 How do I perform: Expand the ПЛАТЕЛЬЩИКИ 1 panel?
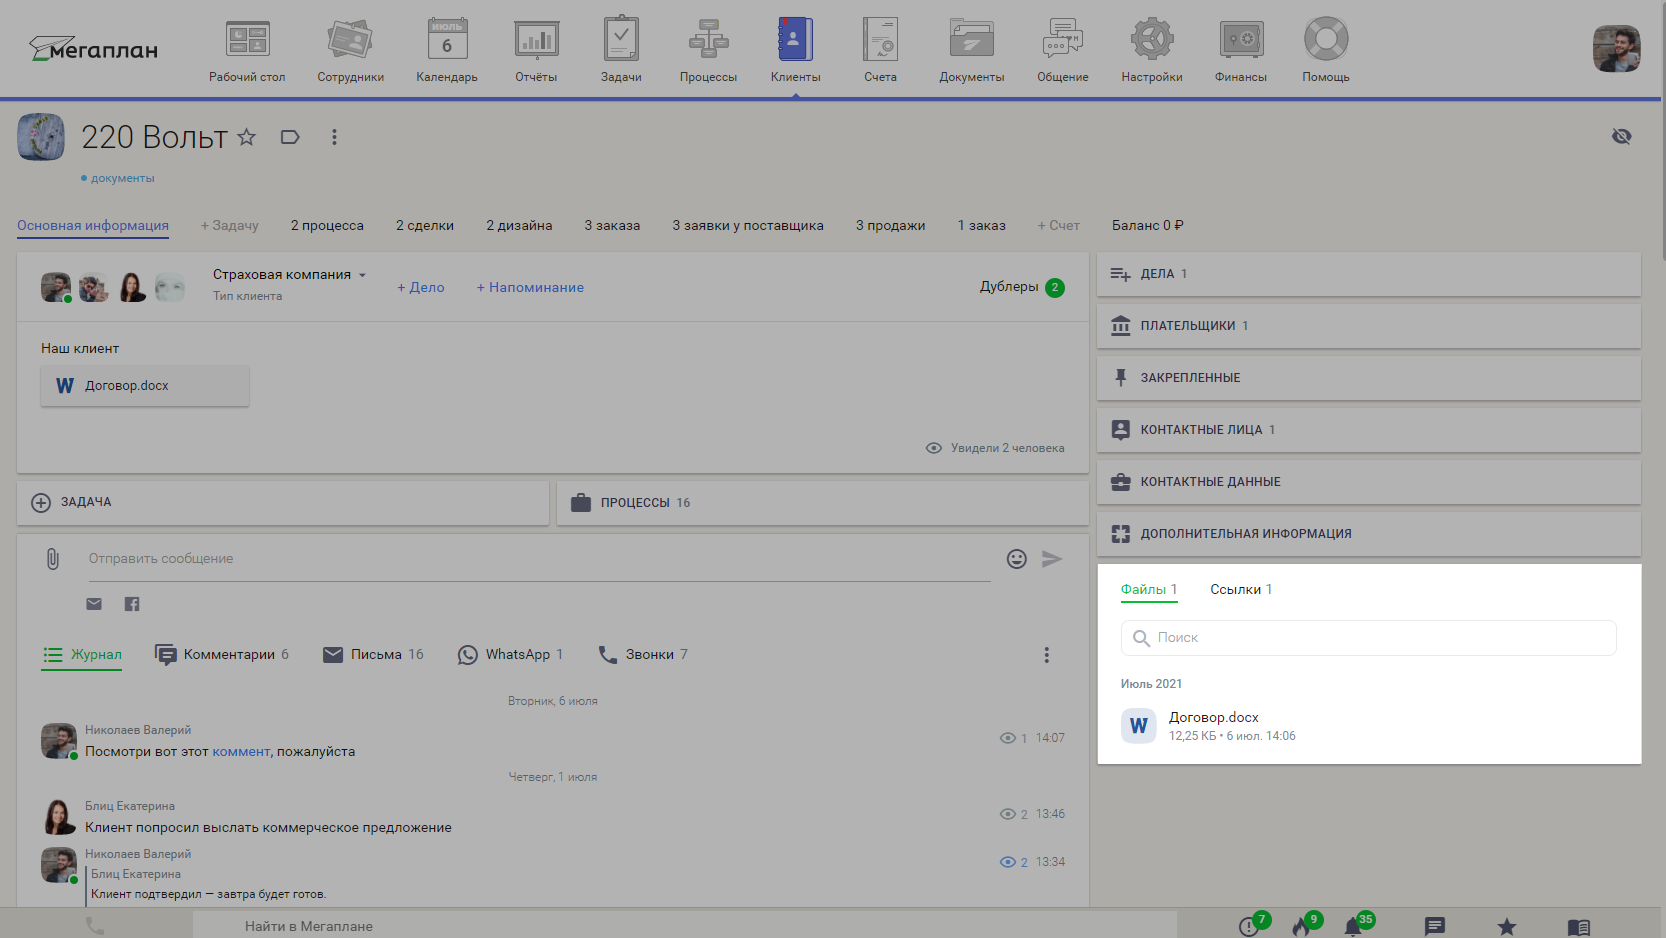click(x=1369, y=326)
